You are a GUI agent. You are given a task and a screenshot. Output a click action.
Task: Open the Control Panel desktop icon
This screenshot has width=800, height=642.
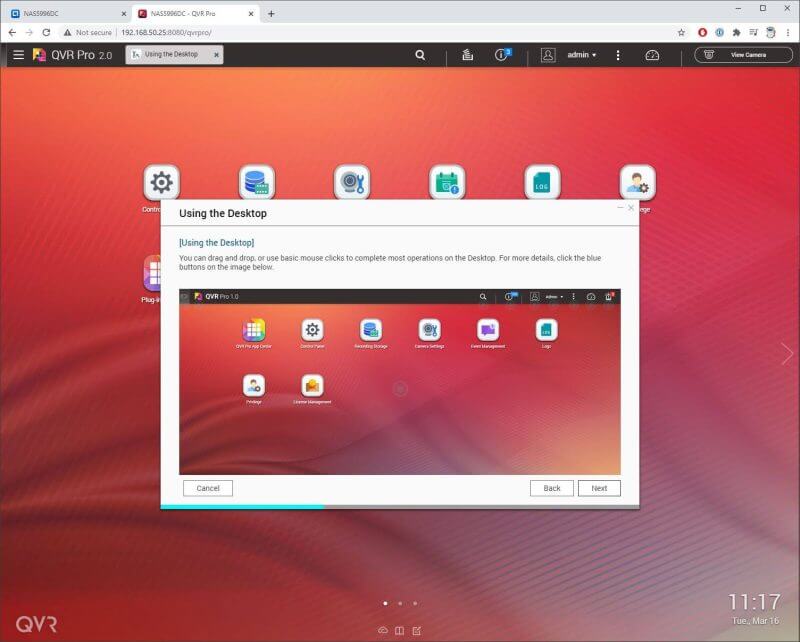(x=161, y=183)
